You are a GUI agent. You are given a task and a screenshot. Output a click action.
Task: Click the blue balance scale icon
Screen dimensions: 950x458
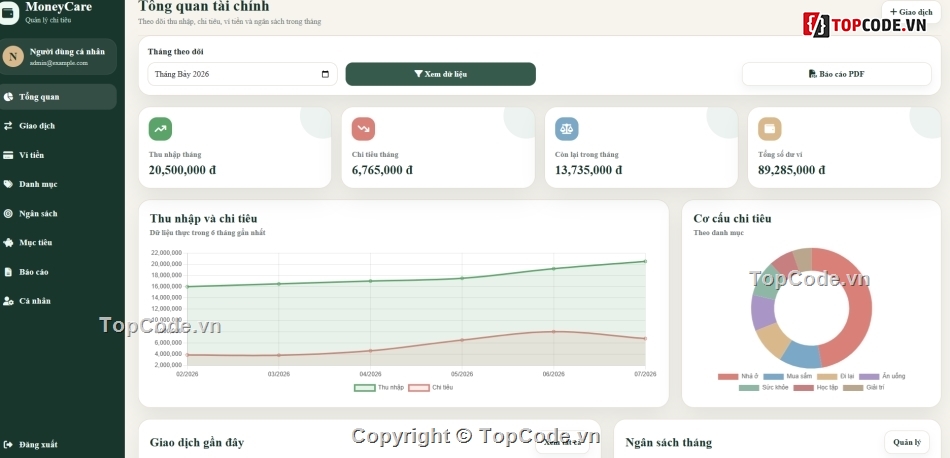[x=566, y=129]
